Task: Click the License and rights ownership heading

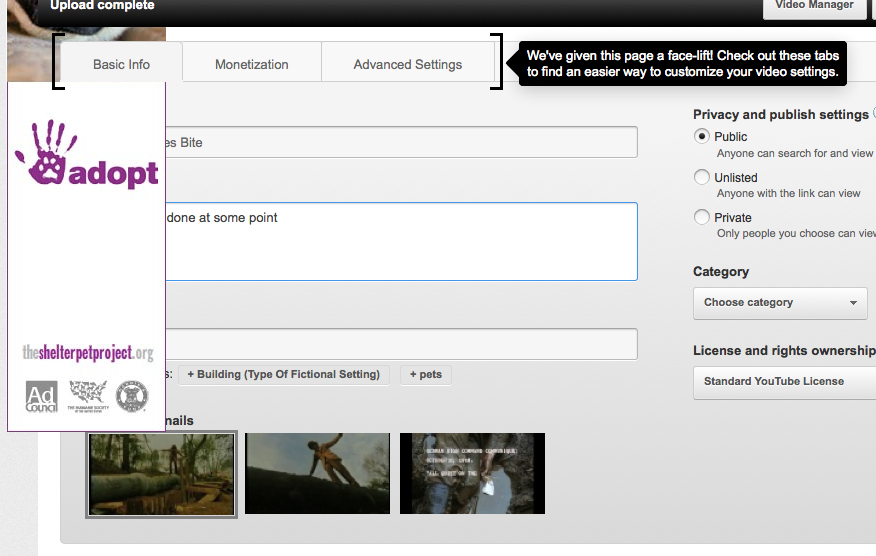Action: pyautogui.click(x=784, y=350)
